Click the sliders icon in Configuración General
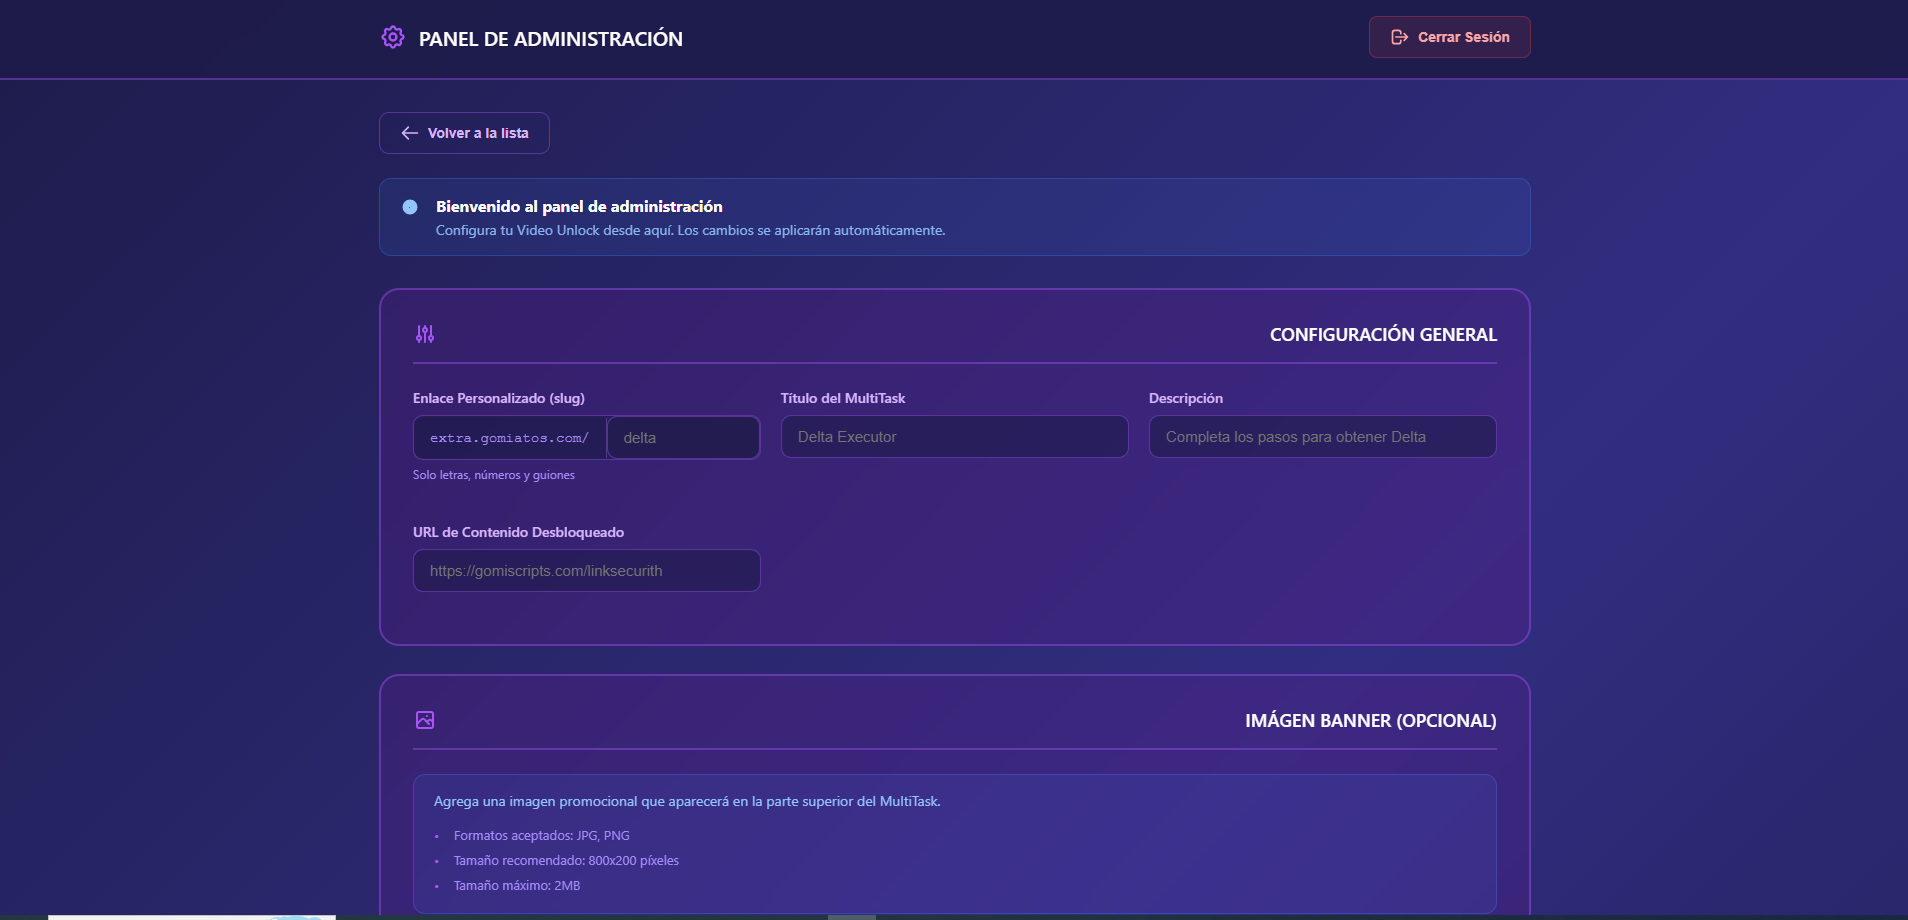This screenshot has width=1908, height=920. (425, 334)
